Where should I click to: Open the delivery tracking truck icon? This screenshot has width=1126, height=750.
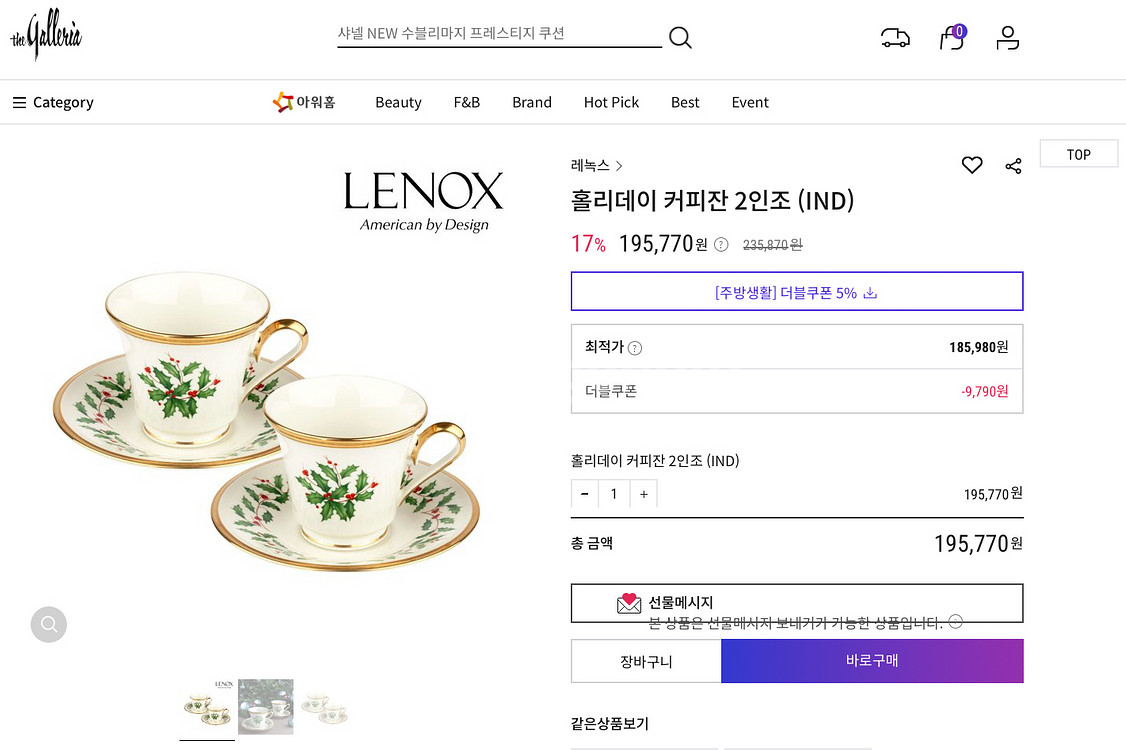895,38
